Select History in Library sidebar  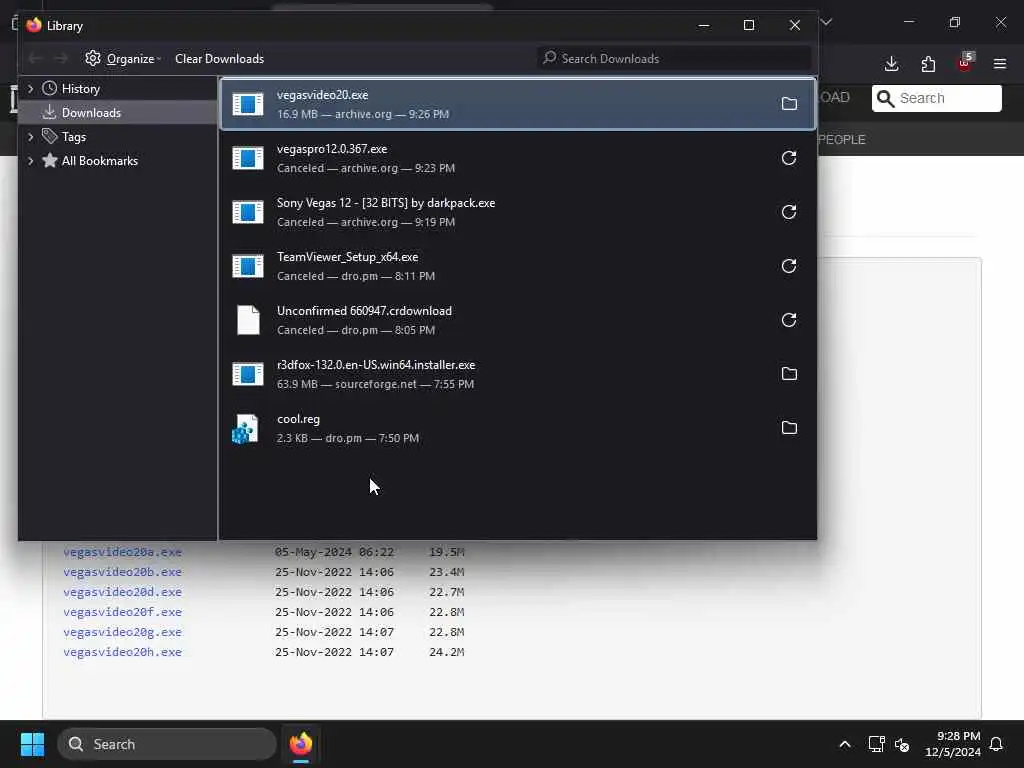click(x=118, y=89)
